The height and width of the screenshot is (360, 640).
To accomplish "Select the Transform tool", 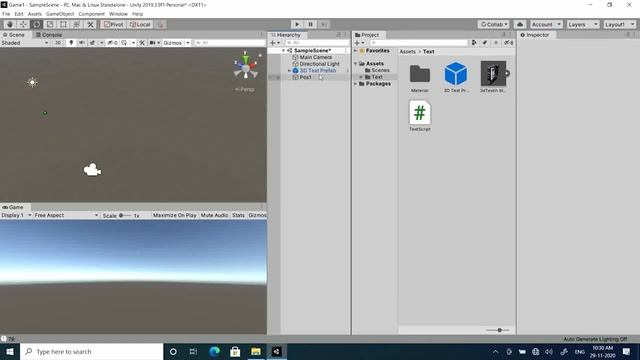I will click(77, 24).
